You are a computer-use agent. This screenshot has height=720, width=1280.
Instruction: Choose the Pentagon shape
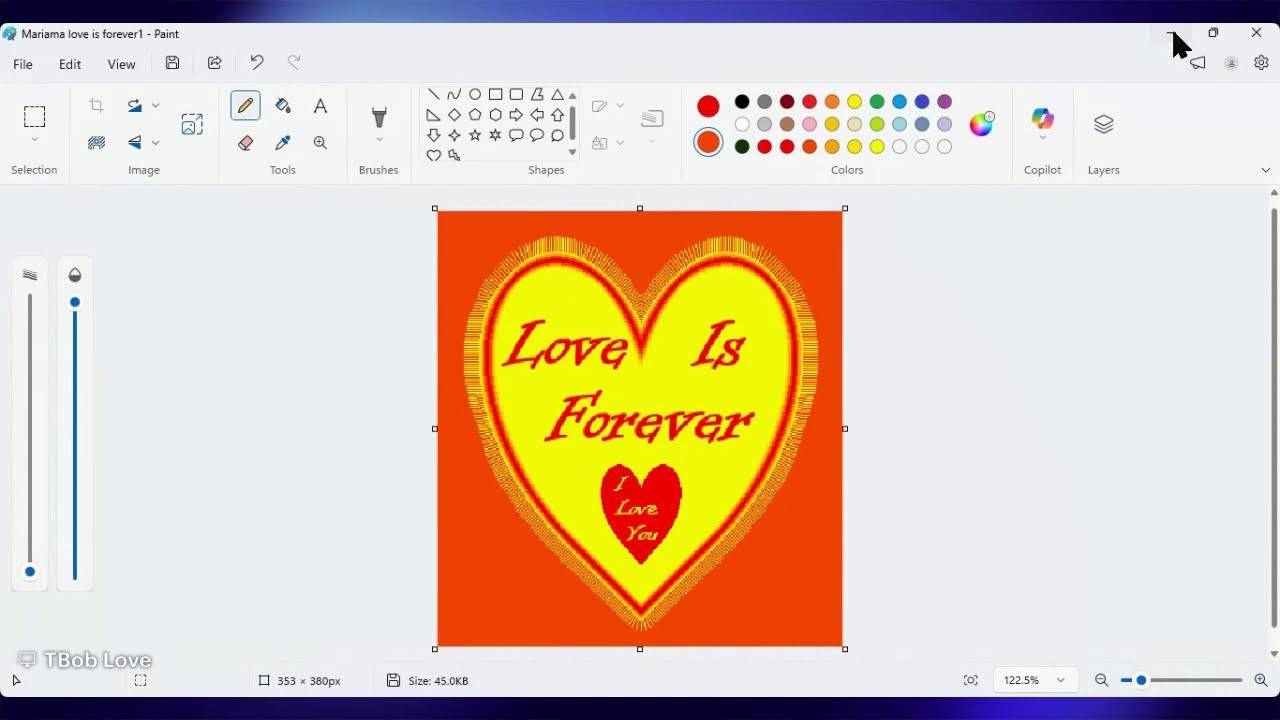(475, 115)
